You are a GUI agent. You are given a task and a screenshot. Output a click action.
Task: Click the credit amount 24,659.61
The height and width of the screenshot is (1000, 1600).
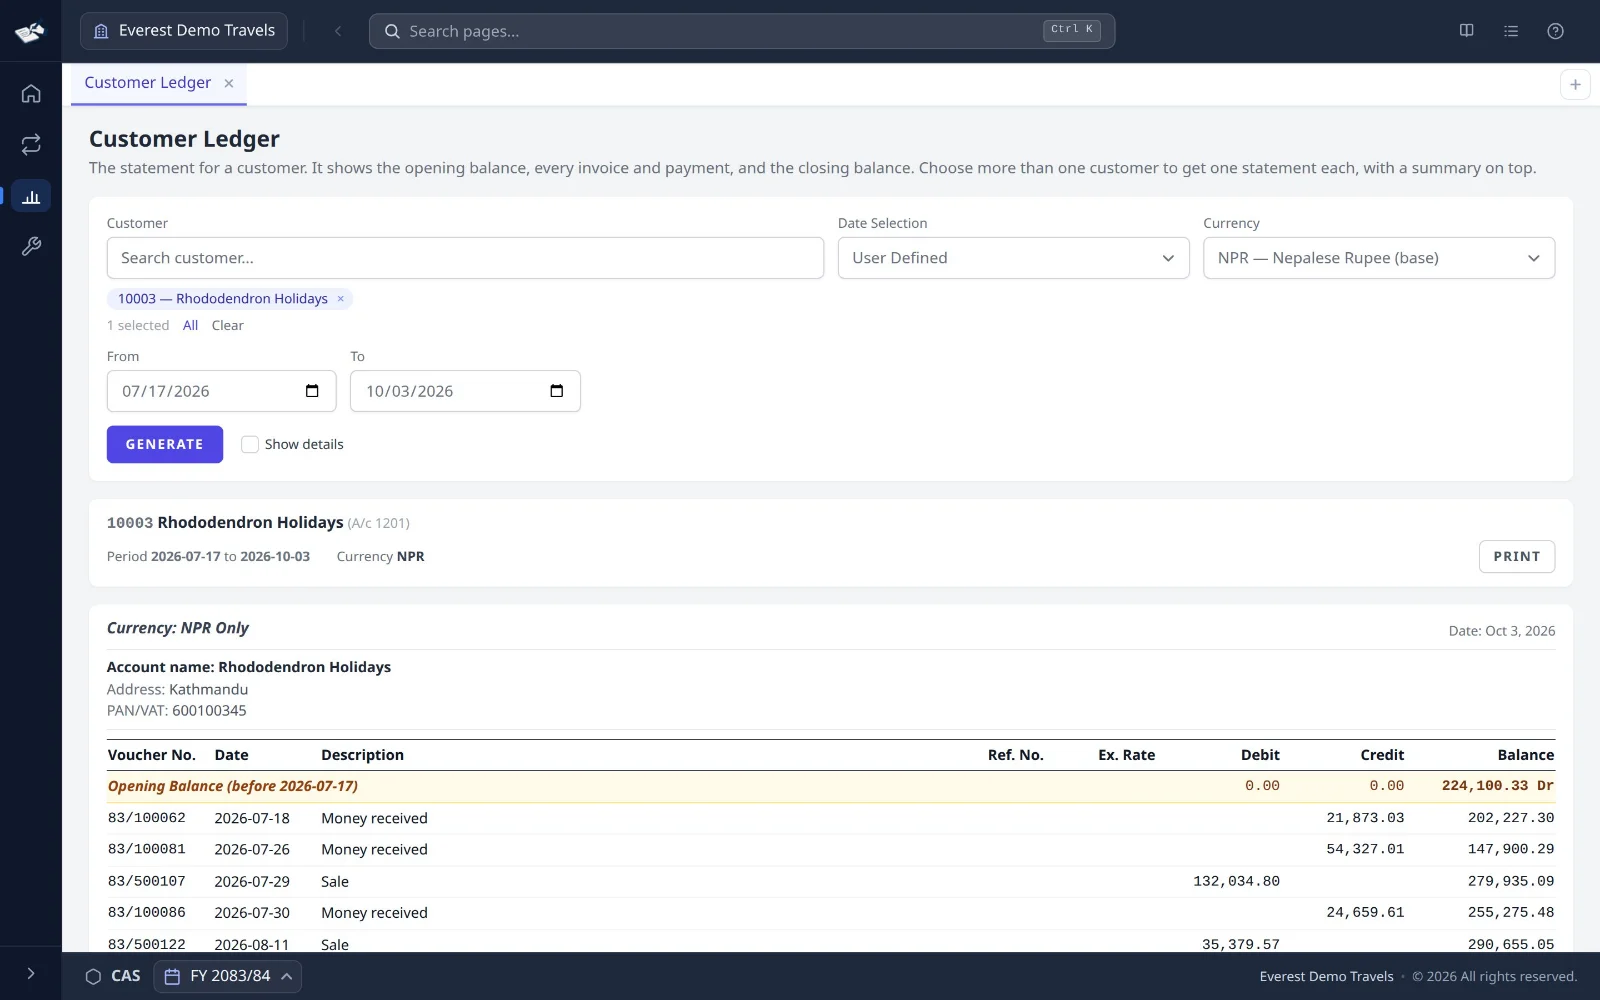click(1365, 912)
